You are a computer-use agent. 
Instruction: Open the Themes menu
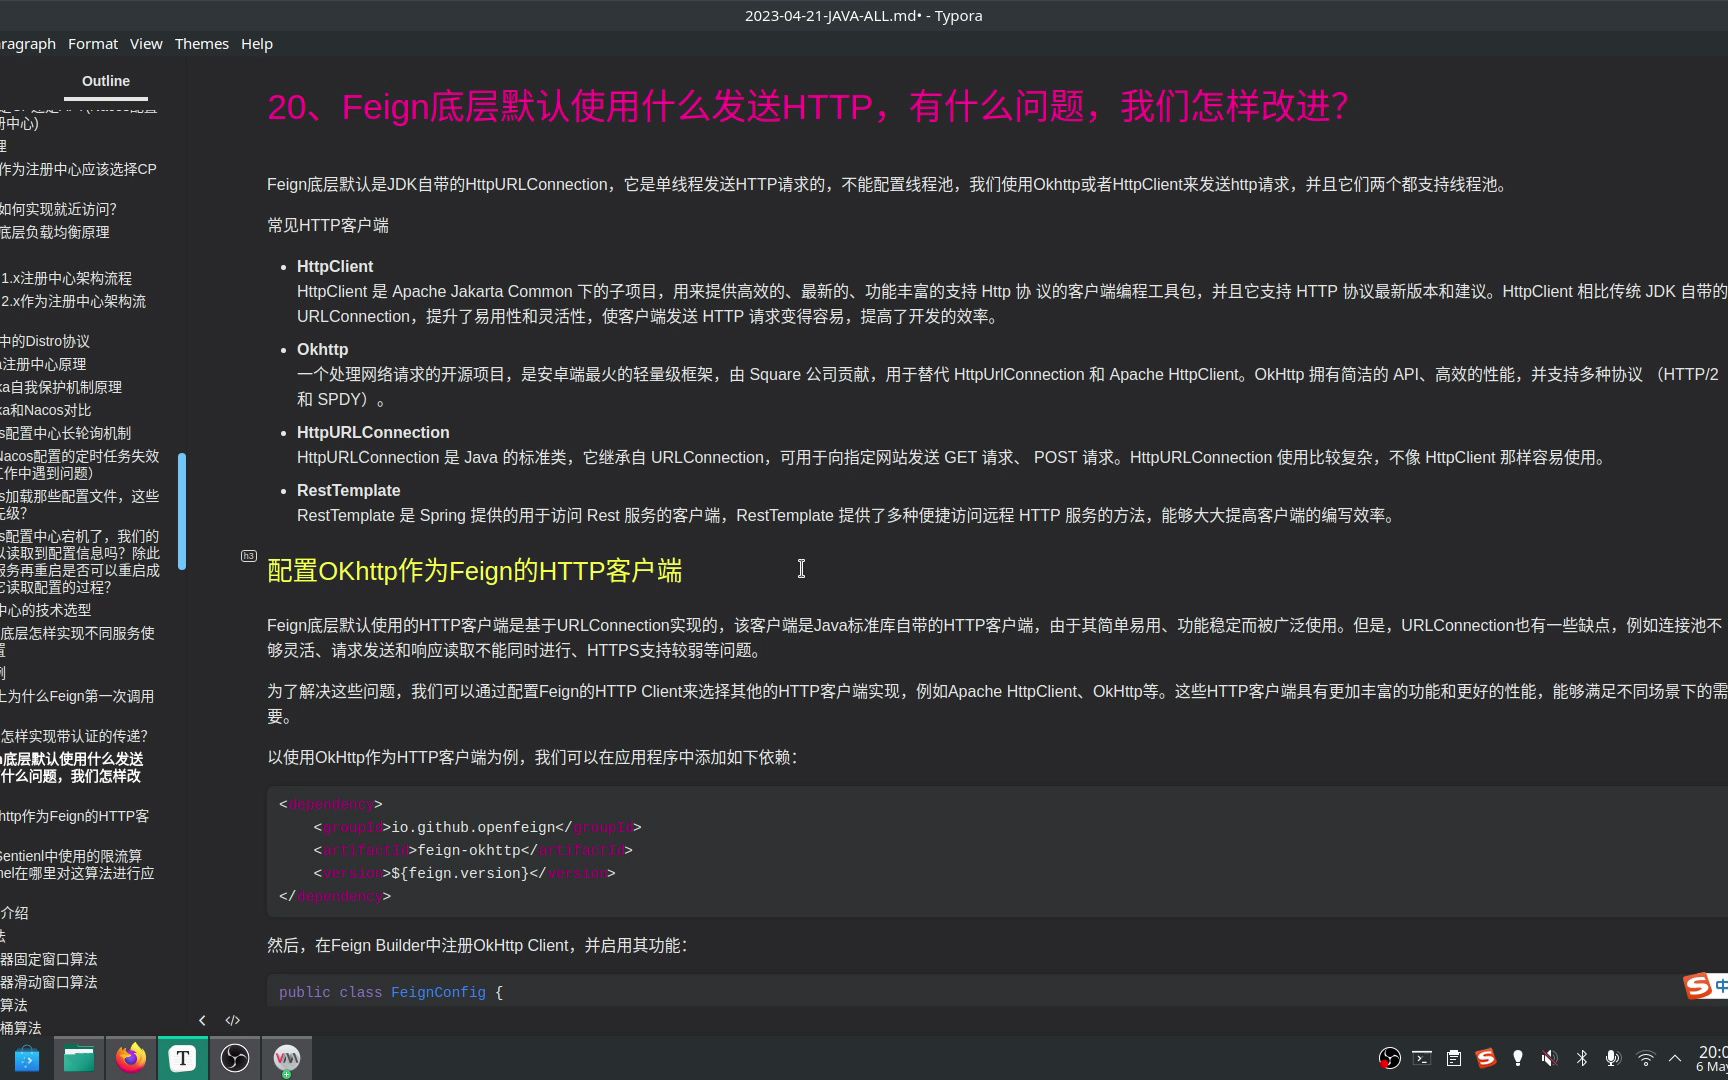[202, 44]
